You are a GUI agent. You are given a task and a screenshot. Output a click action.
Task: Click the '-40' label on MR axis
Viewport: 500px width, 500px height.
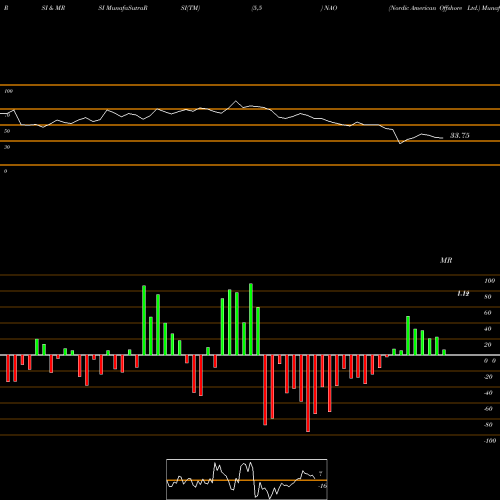[488, 393]
